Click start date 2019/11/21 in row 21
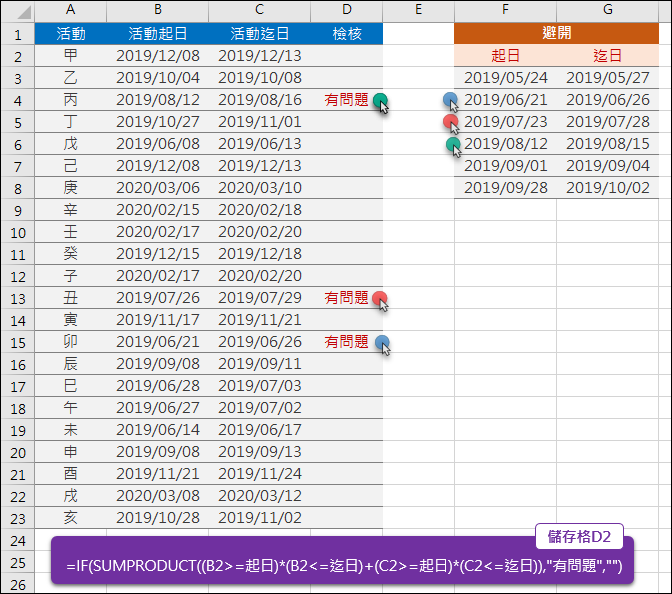Screen dimensions: 672x594 (x=157, y=474)
